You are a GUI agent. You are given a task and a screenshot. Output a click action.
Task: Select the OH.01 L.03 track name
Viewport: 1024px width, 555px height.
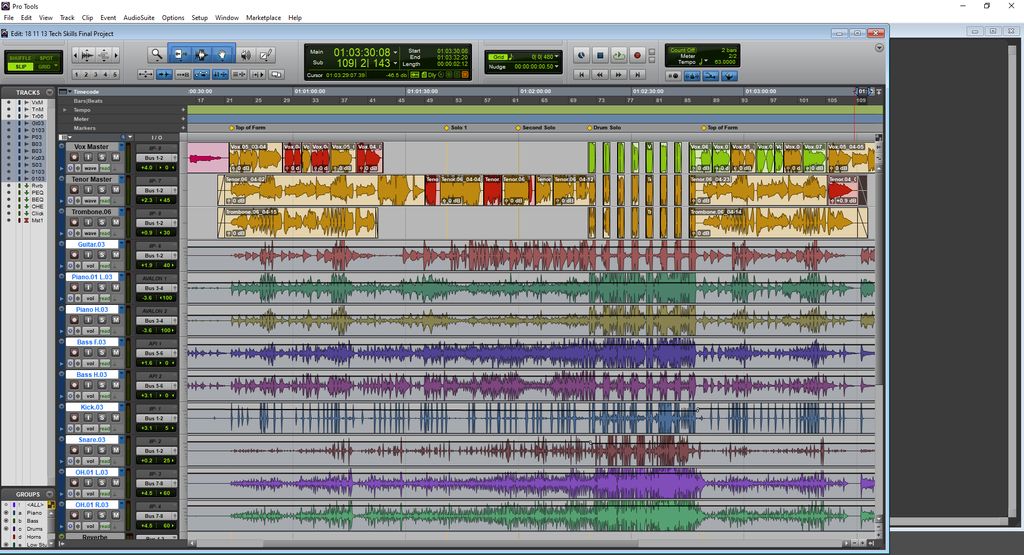91,472
